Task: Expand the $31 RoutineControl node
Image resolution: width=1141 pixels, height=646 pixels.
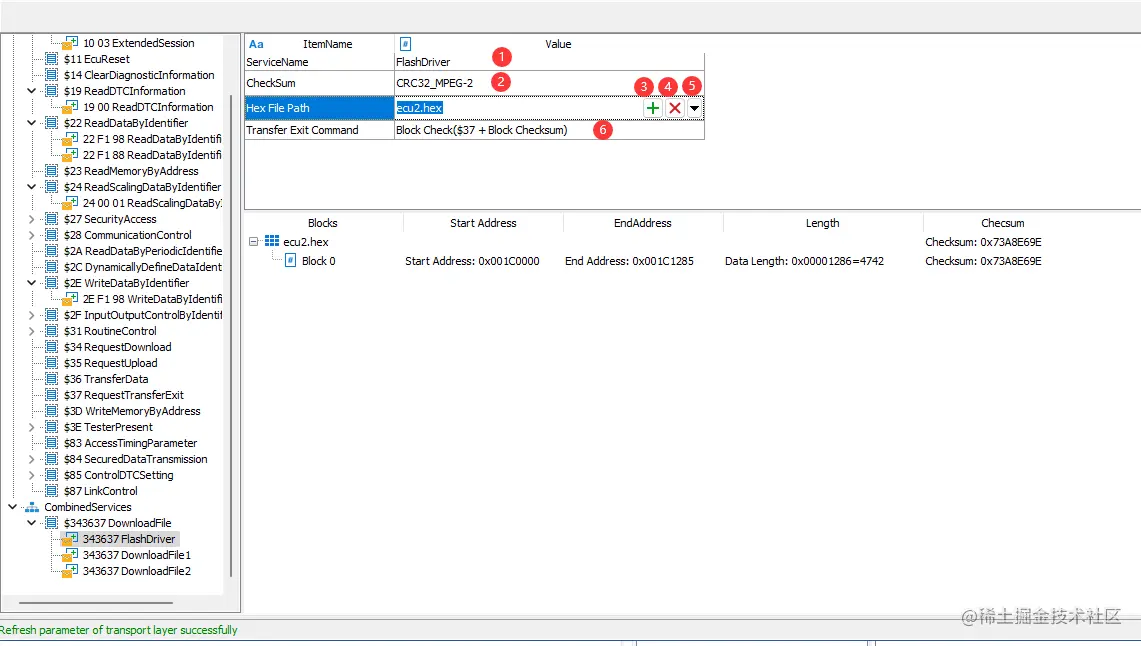Action: tap(31, 331)
